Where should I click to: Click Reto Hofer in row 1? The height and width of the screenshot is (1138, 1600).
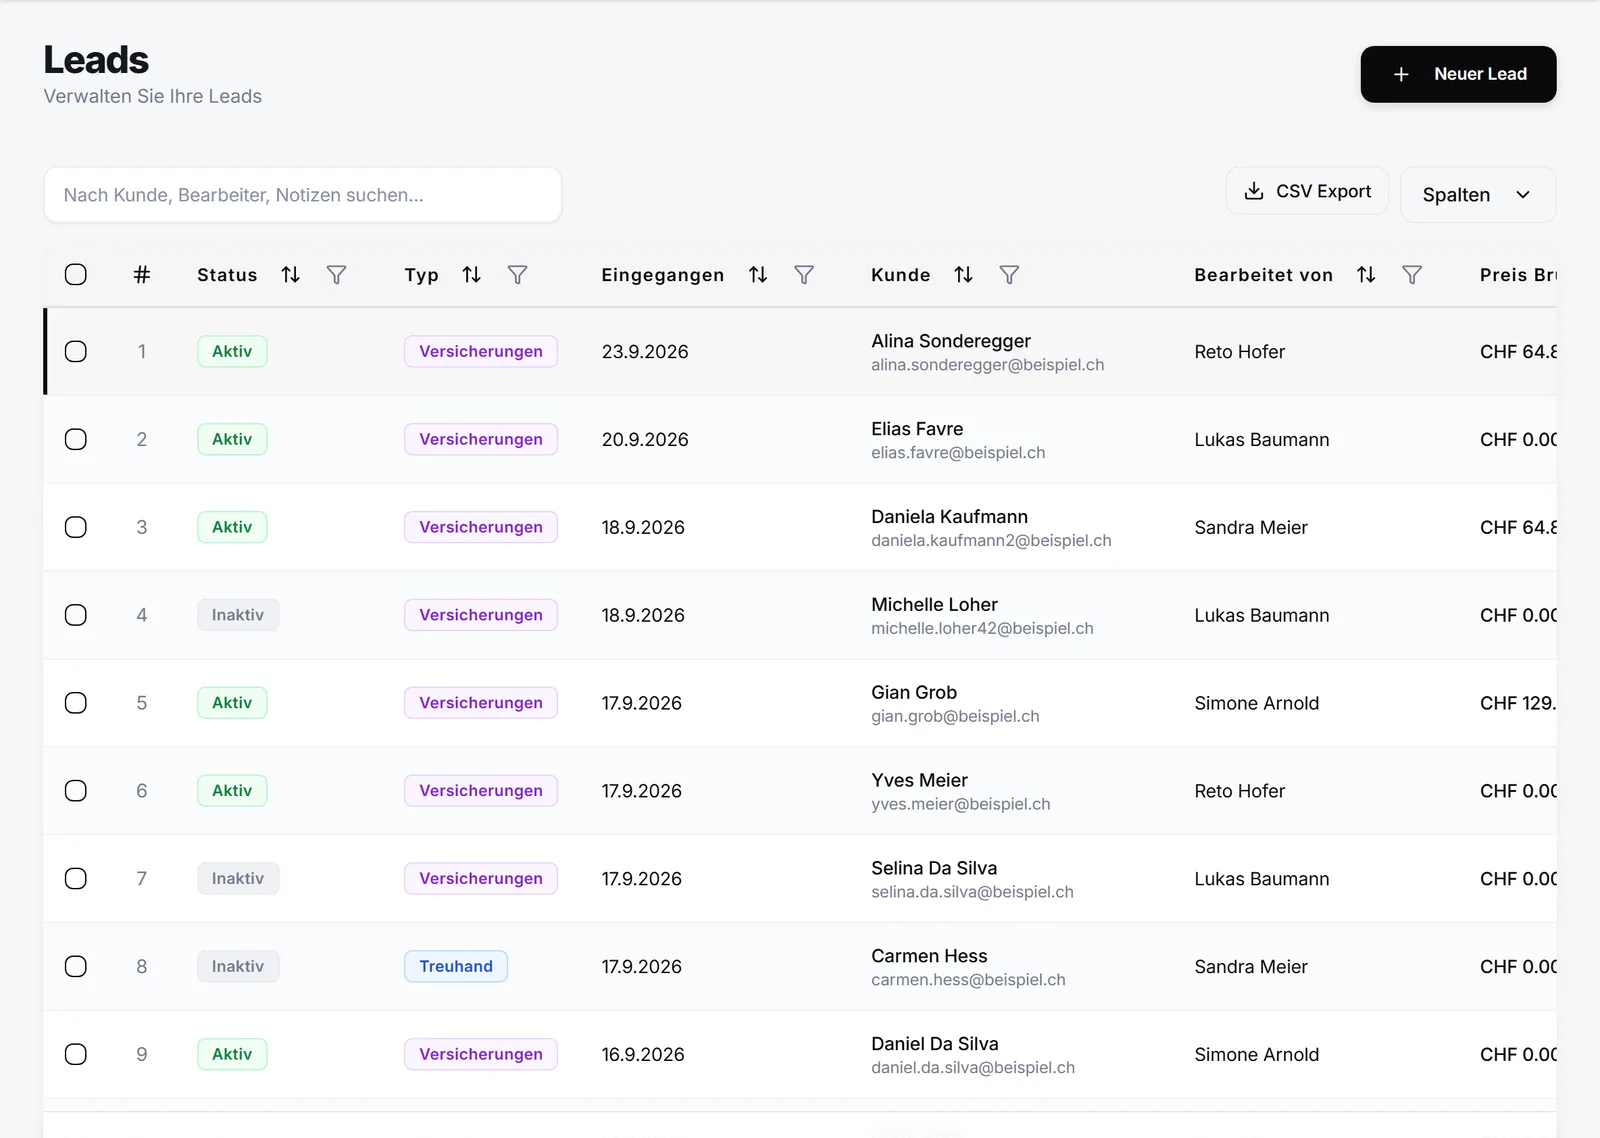pyautogui.click(x=1240, y=352)
